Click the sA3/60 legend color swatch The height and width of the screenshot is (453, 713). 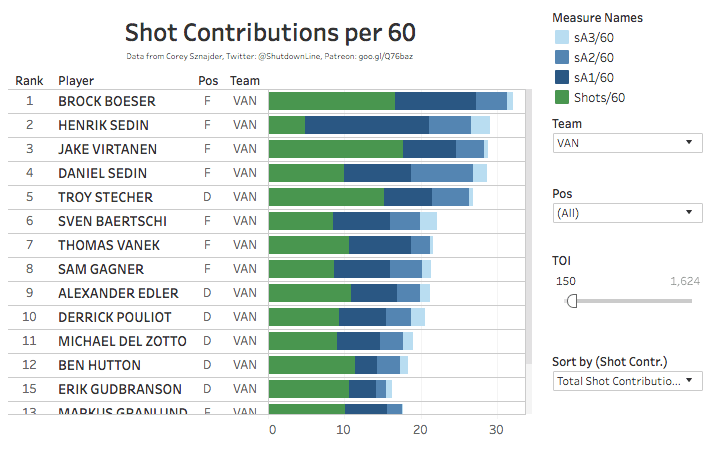click(562, 37)
